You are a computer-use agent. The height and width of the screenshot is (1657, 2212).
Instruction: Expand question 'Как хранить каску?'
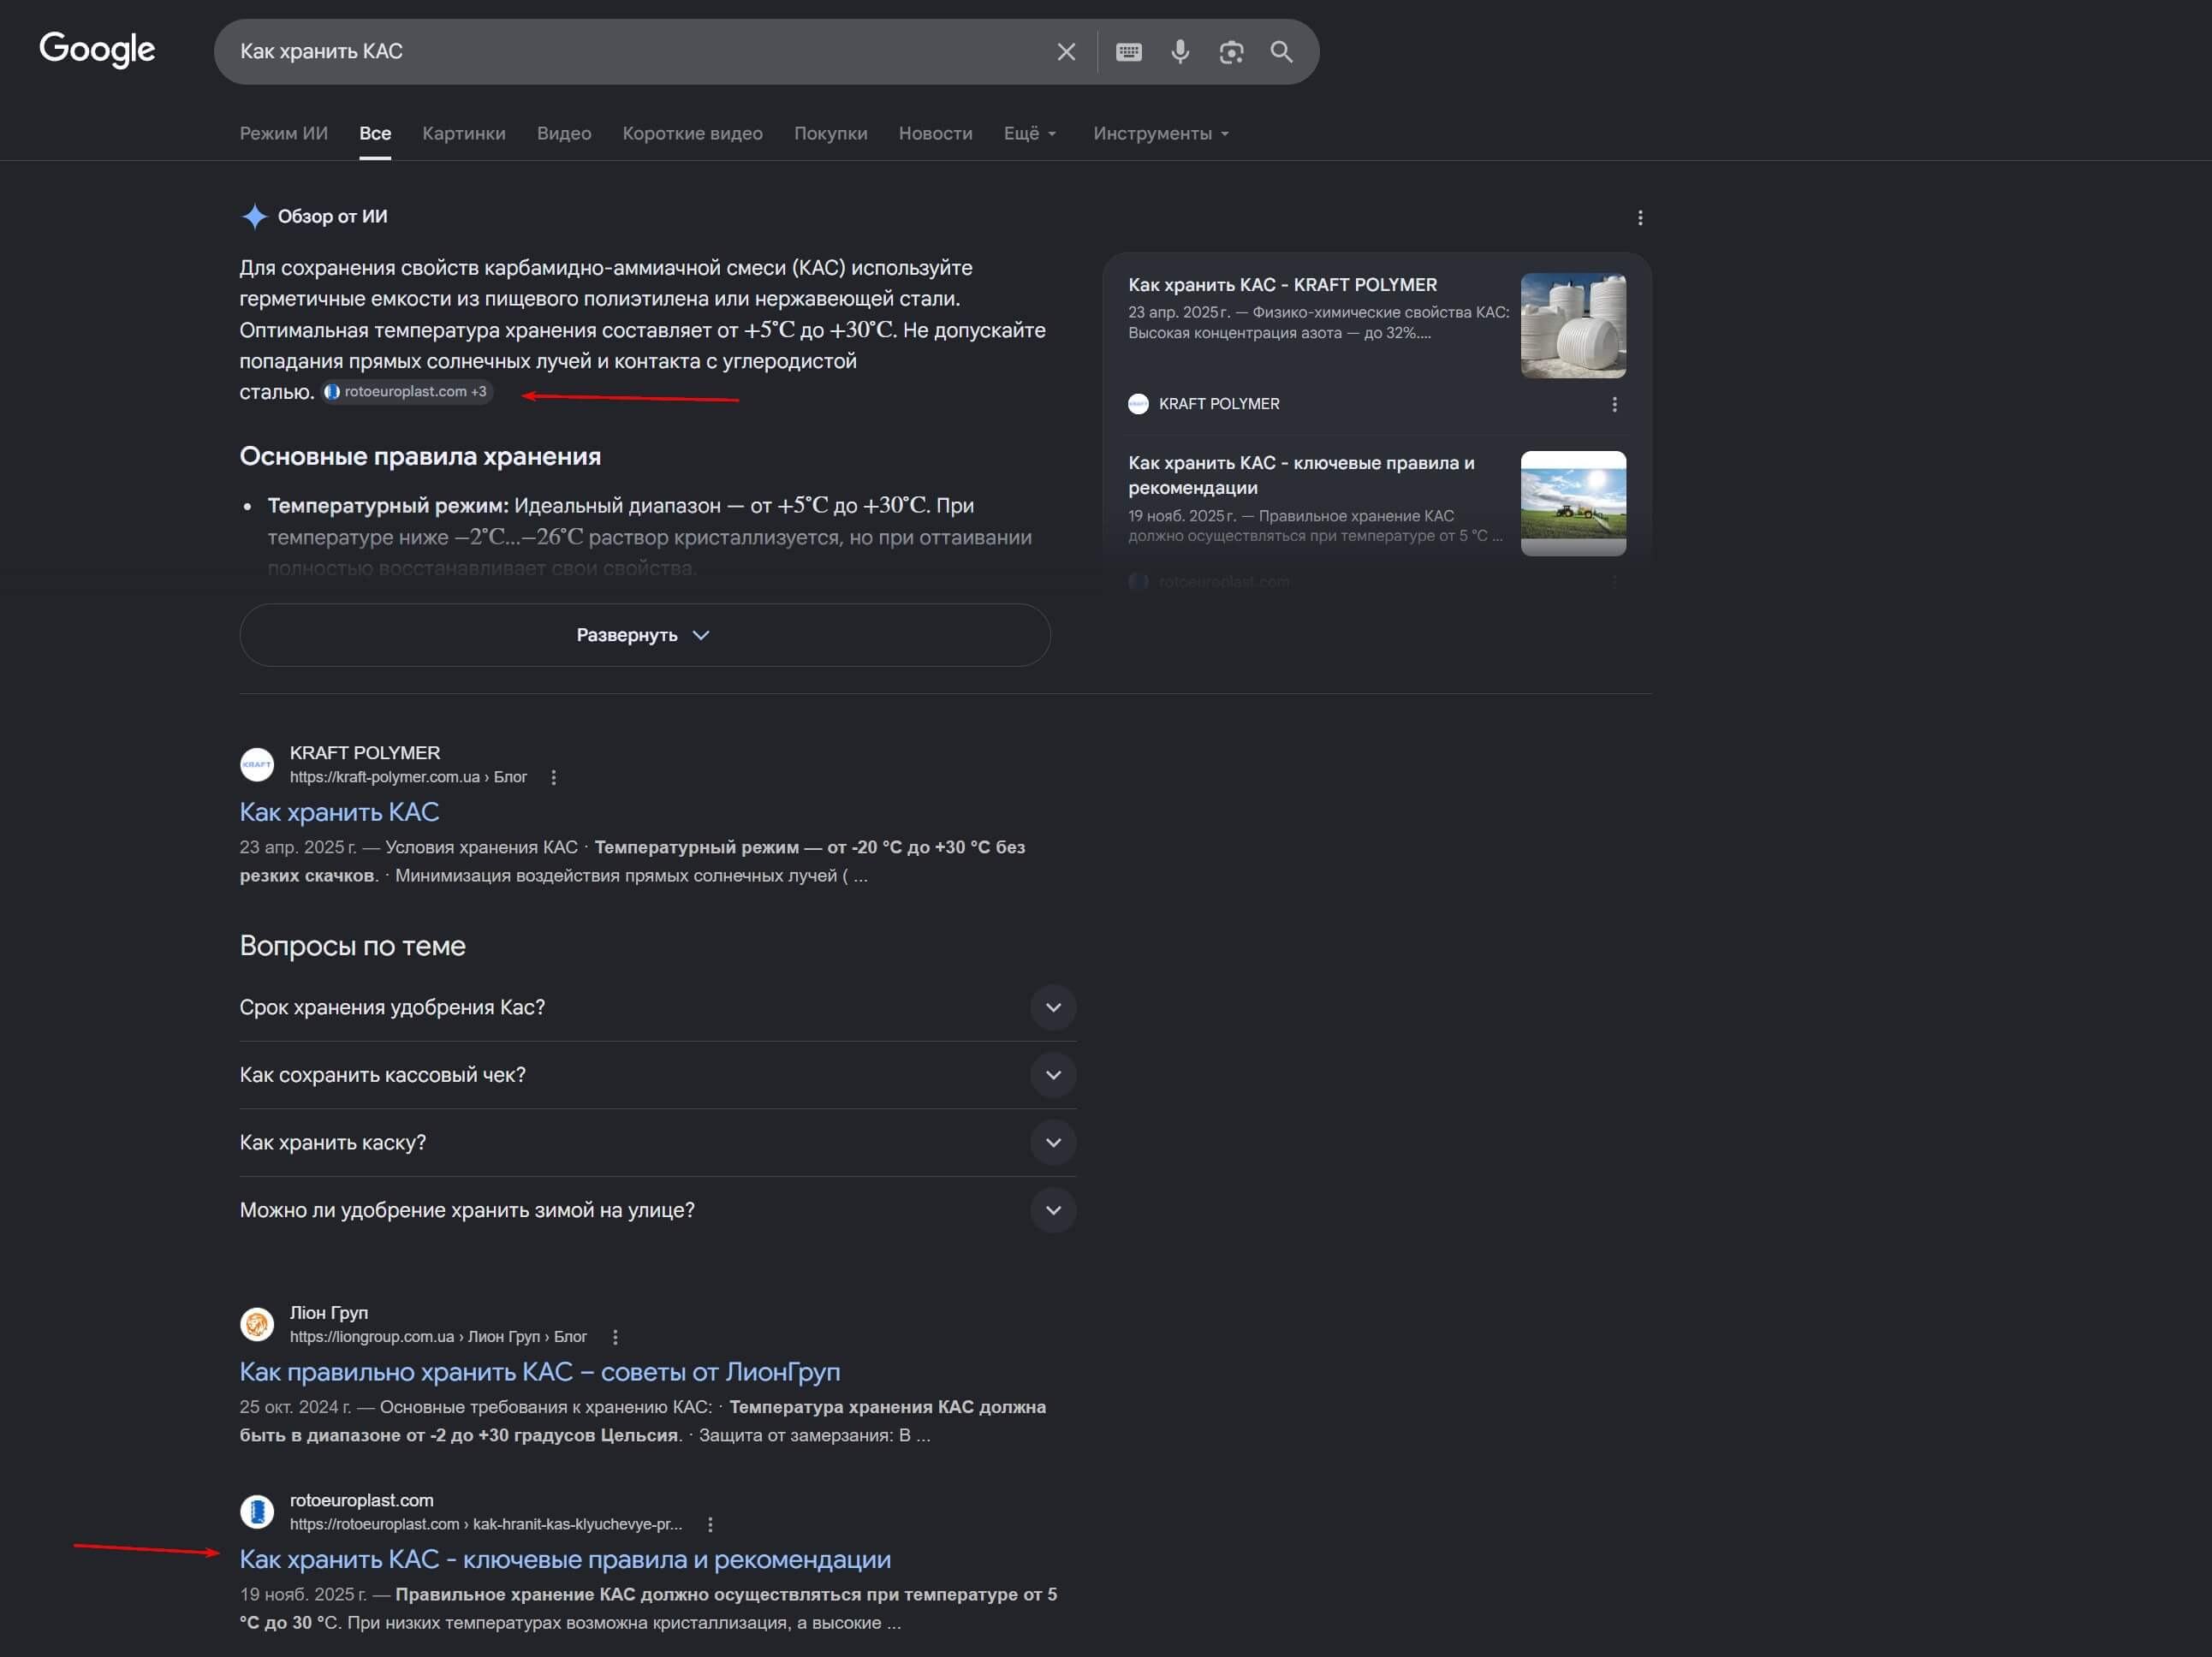point(658,1142)
